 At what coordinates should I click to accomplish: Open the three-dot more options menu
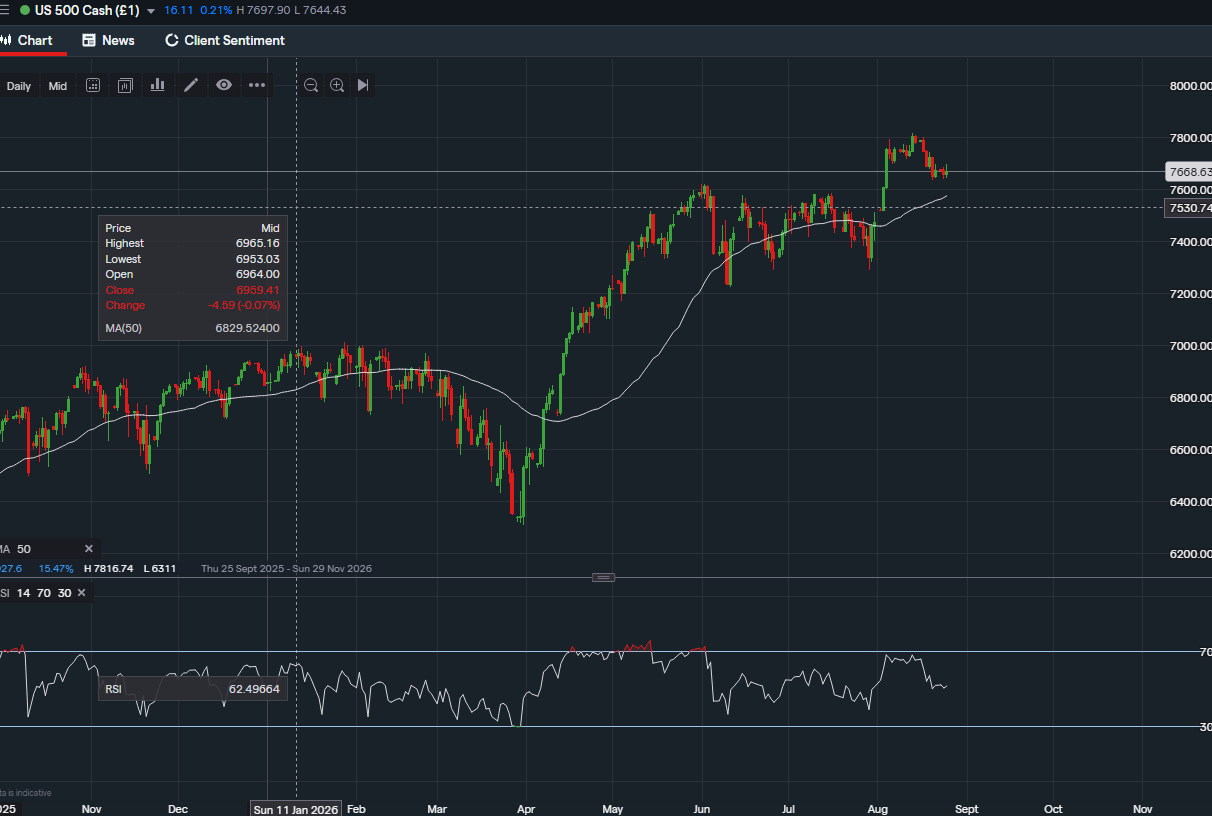pos(257,85)
